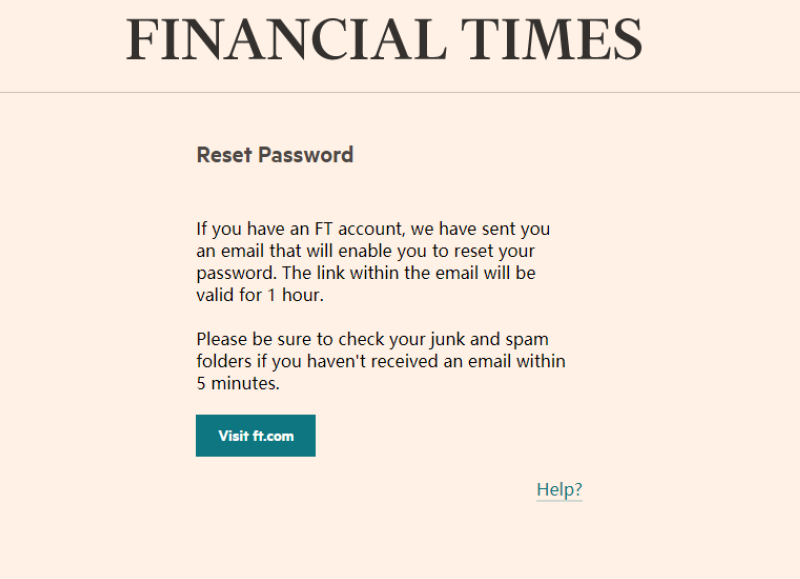Click the horizontal divider below the masthead

click(400, 93)
